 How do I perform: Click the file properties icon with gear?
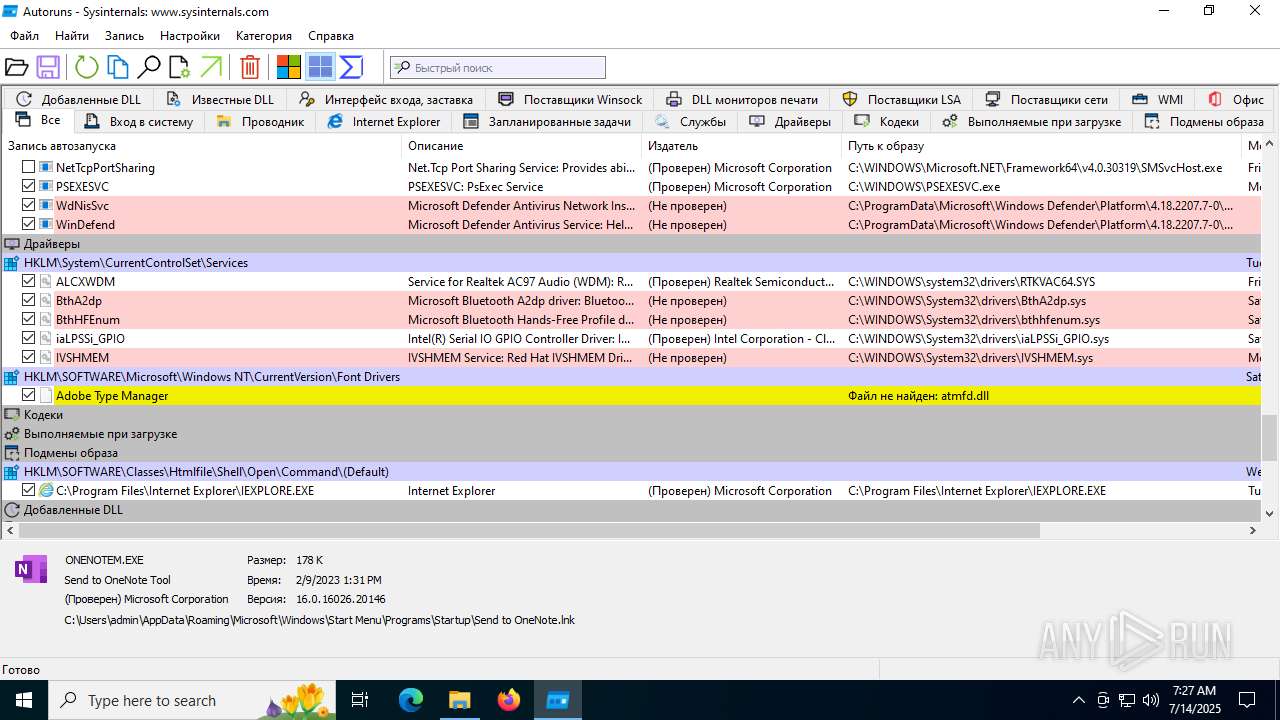point(180,67)
